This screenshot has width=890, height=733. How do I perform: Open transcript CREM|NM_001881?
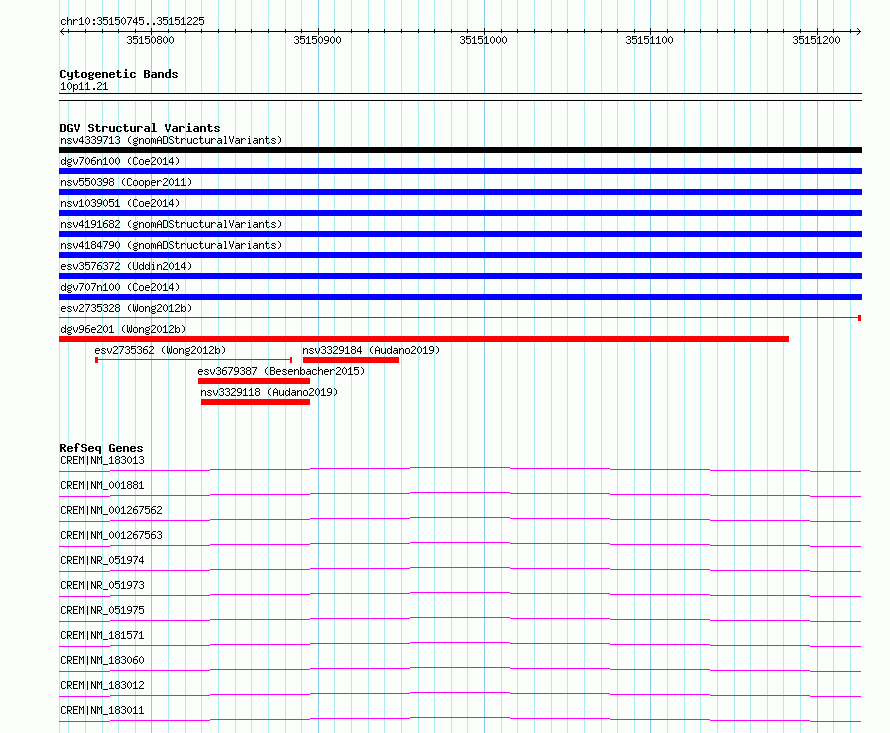point(102,485)
